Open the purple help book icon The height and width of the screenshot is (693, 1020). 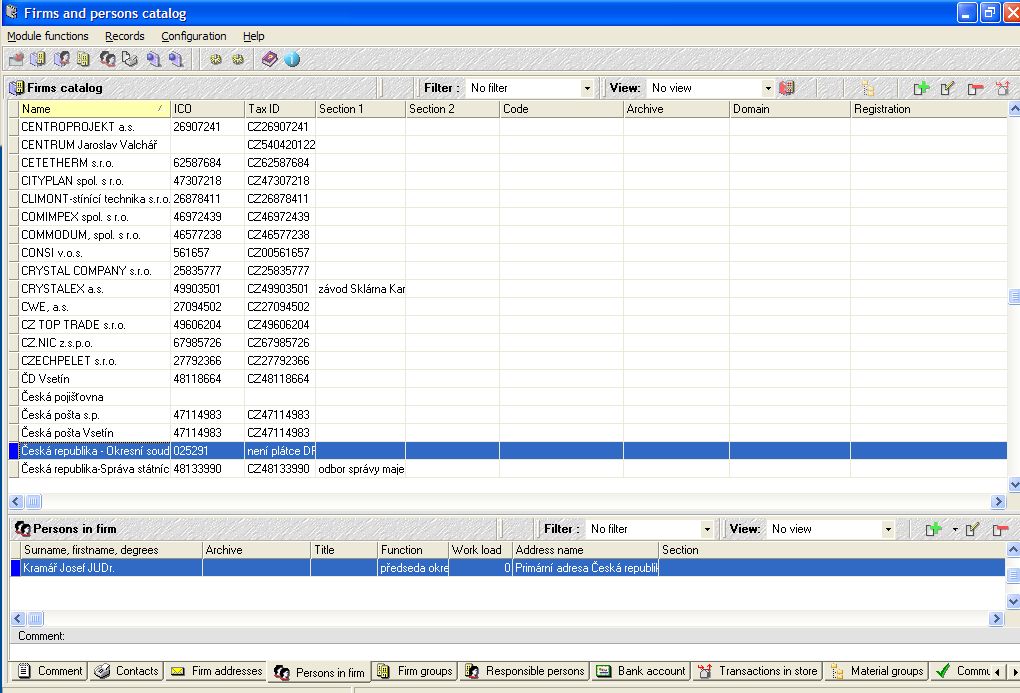pyautogui.click(x=269, y=59)
